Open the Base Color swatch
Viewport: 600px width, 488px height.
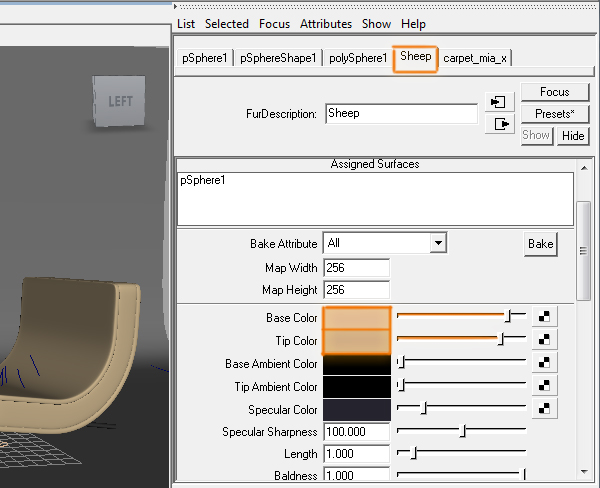357,318
